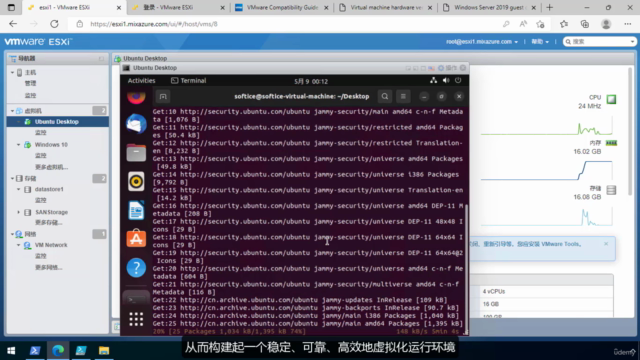Collapse the VM Network tree node

coord(18,245)
